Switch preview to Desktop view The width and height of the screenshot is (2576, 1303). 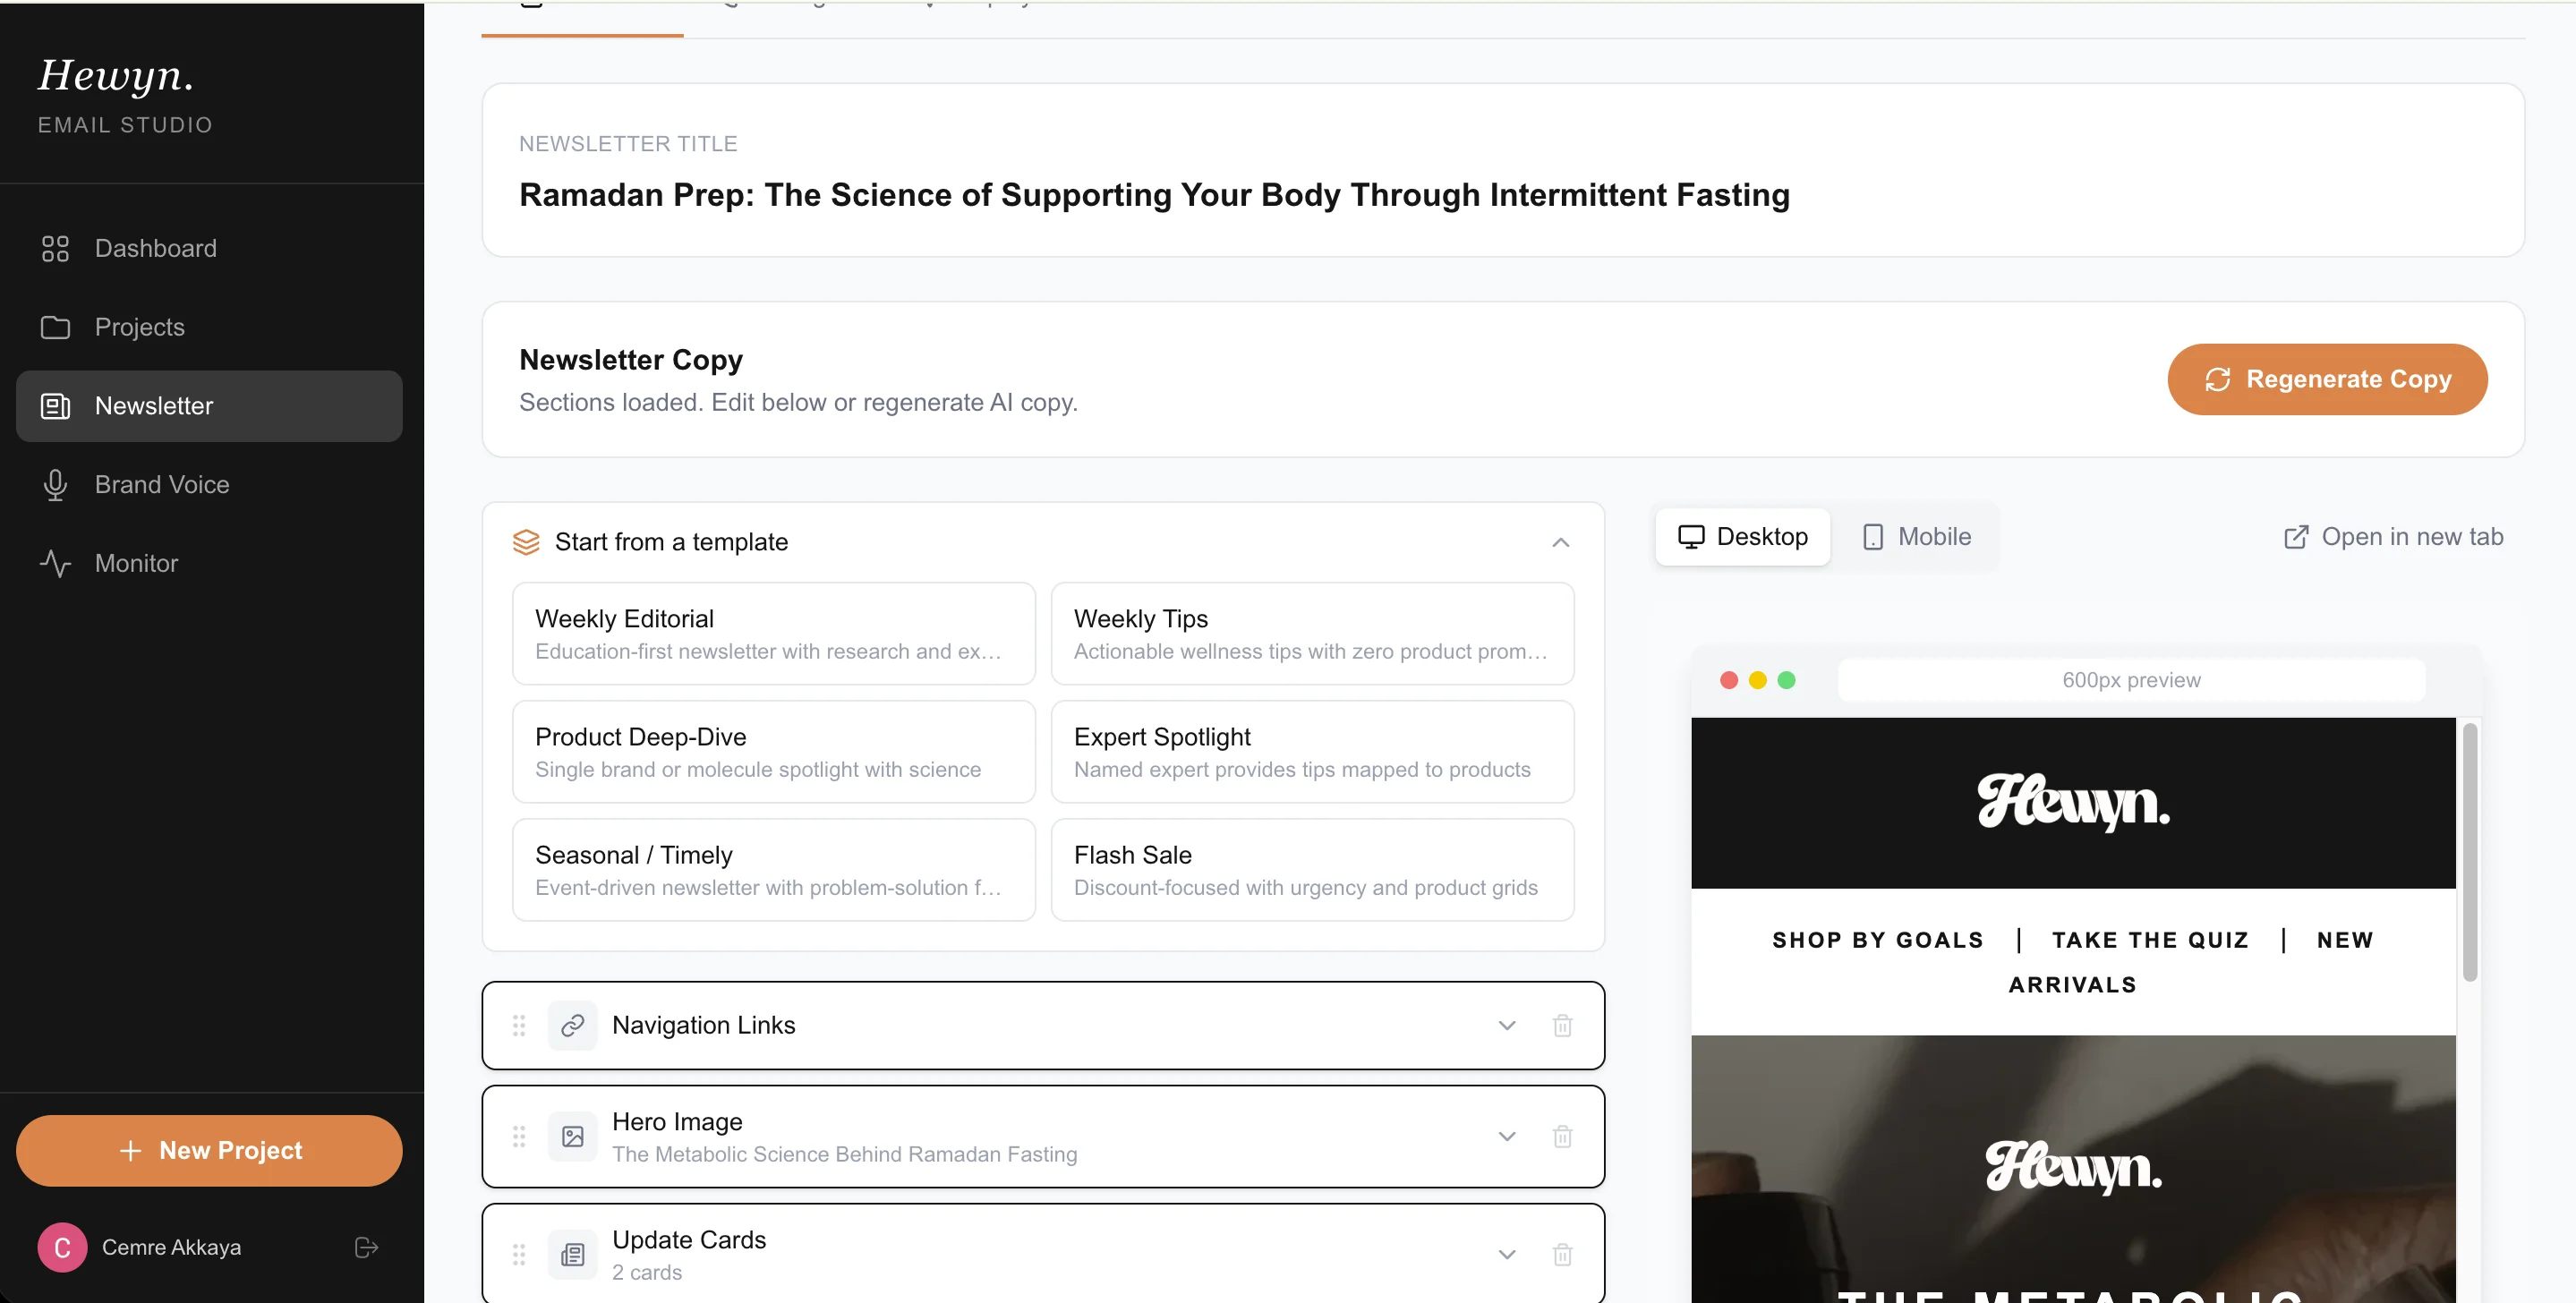(x=1742, y=536)
